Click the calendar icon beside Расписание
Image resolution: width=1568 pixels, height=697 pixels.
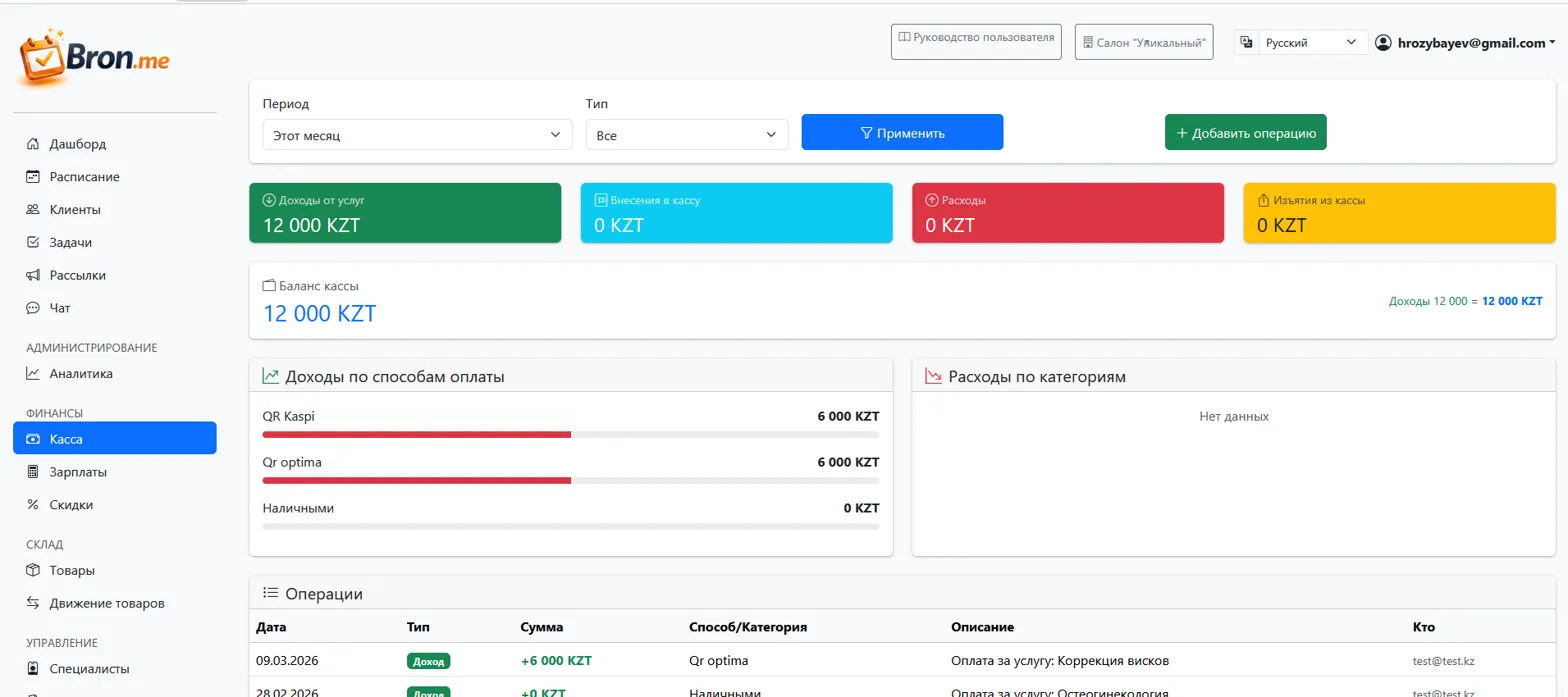coord(33,177)
